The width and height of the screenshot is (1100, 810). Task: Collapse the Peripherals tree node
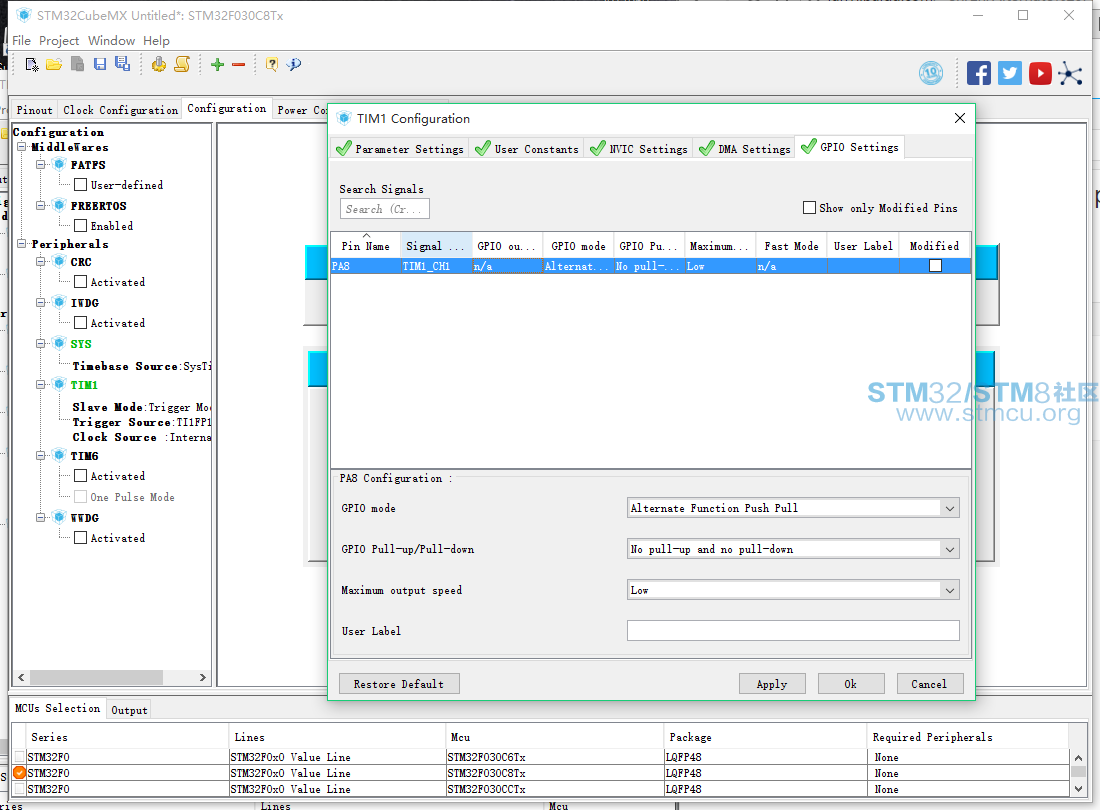click(x=22, y=243)
